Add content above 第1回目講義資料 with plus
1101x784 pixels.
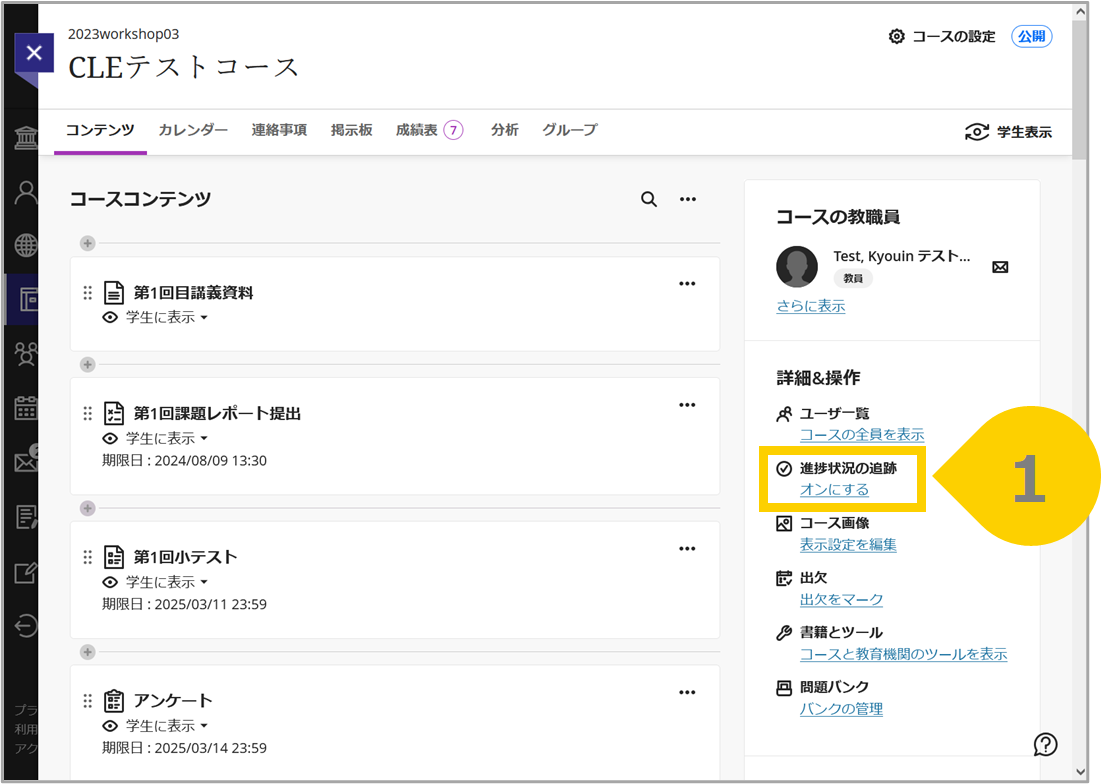[x=88, y=244]
